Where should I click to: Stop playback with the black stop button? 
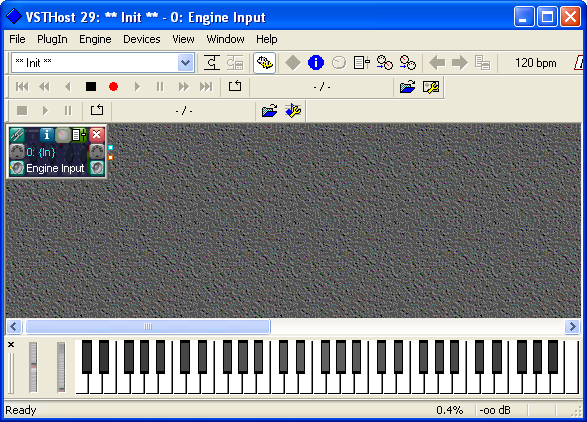coord(91,87)
